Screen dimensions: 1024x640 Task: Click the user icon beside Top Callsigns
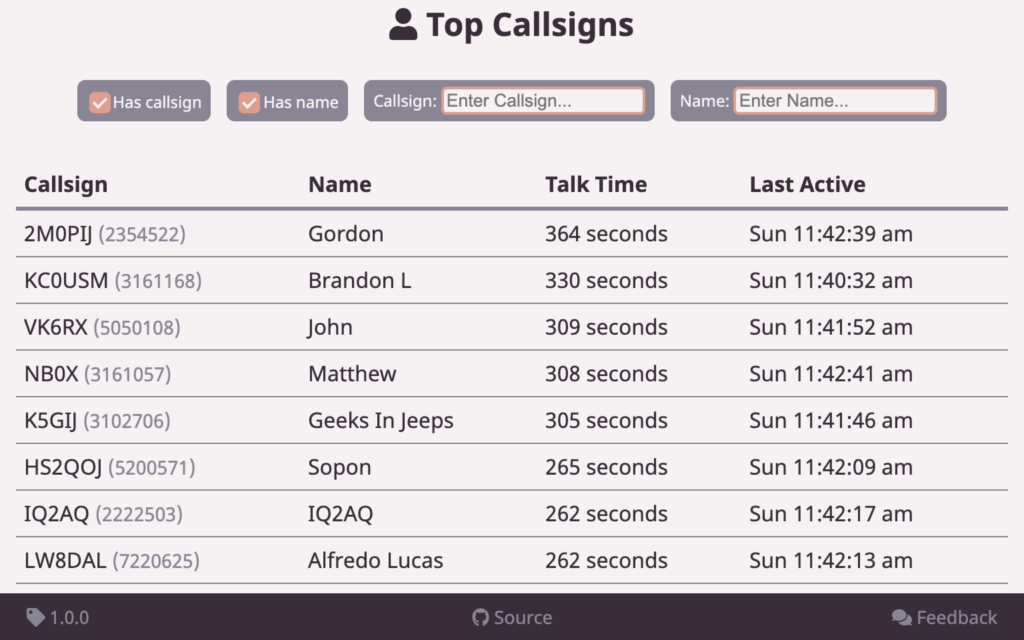pos(403,25)
